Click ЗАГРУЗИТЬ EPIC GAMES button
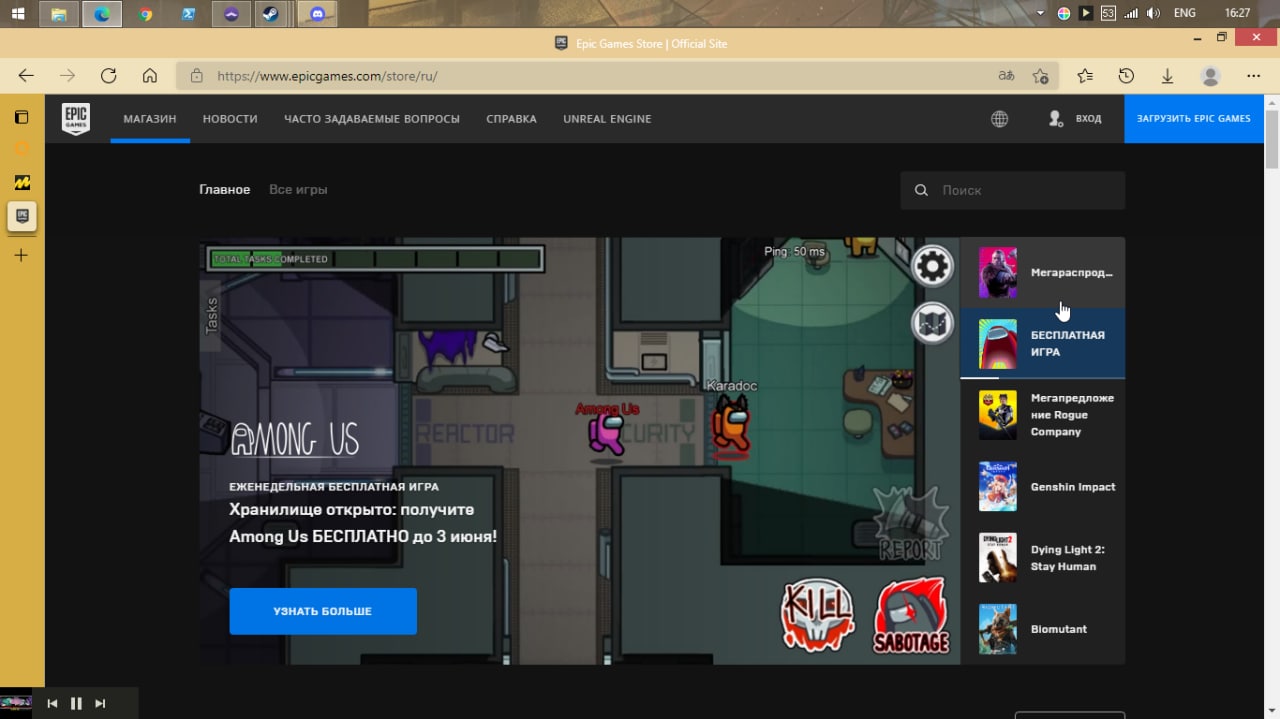Viewport: 1280px width, 719px height. point(1194,119)
